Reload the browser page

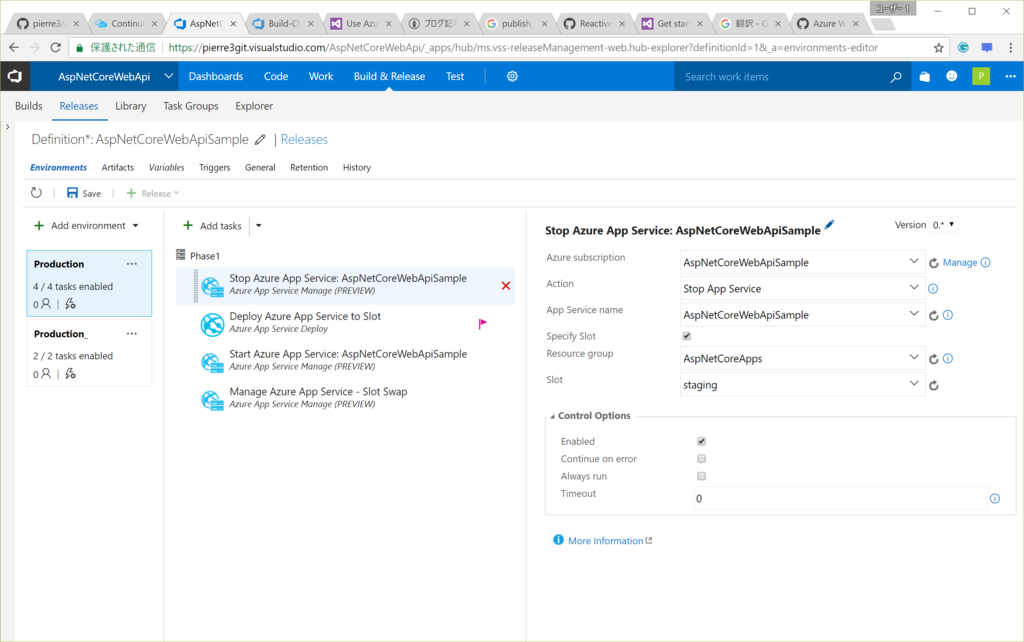coord(56,47)
